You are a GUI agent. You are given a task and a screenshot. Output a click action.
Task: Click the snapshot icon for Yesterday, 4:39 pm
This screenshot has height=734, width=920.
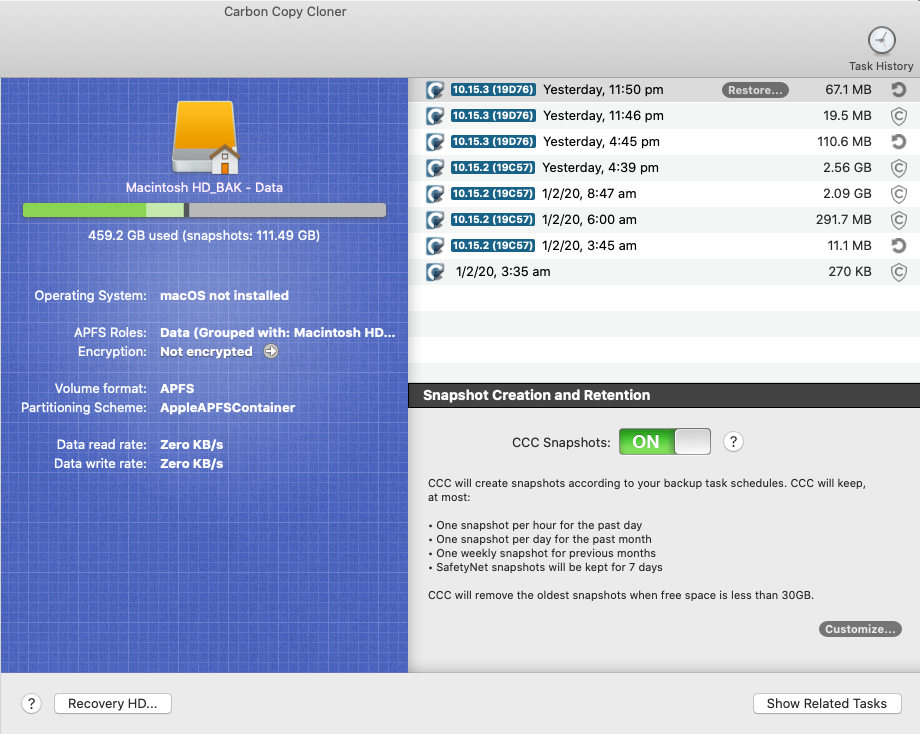(435, 168)
